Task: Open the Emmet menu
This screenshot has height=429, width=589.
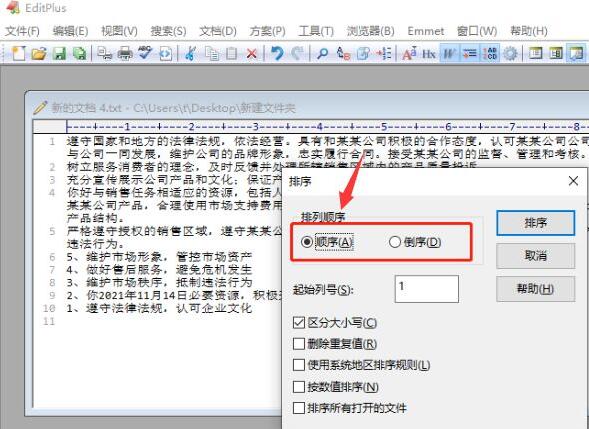Action: [x=426, y=31]
